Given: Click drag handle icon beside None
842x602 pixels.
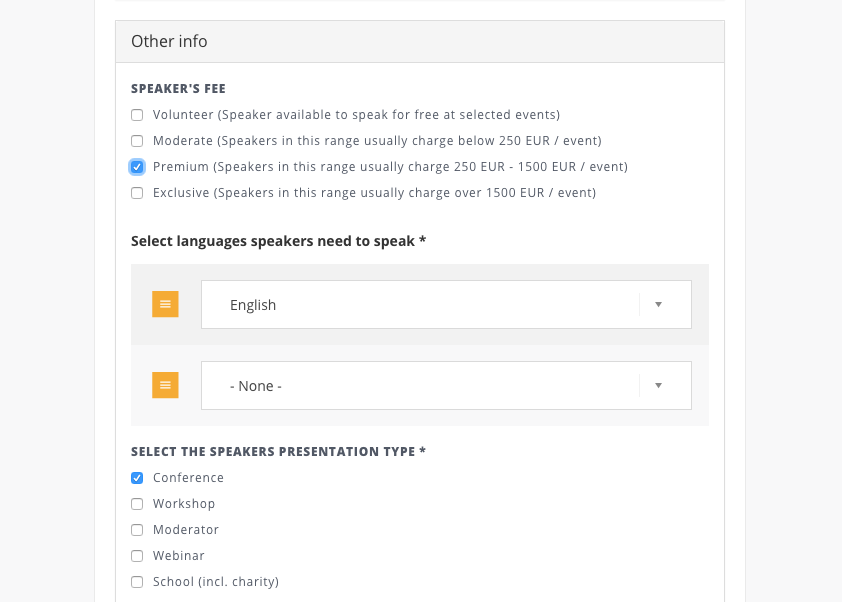Looking at the screenshot, I should [165, 385].
